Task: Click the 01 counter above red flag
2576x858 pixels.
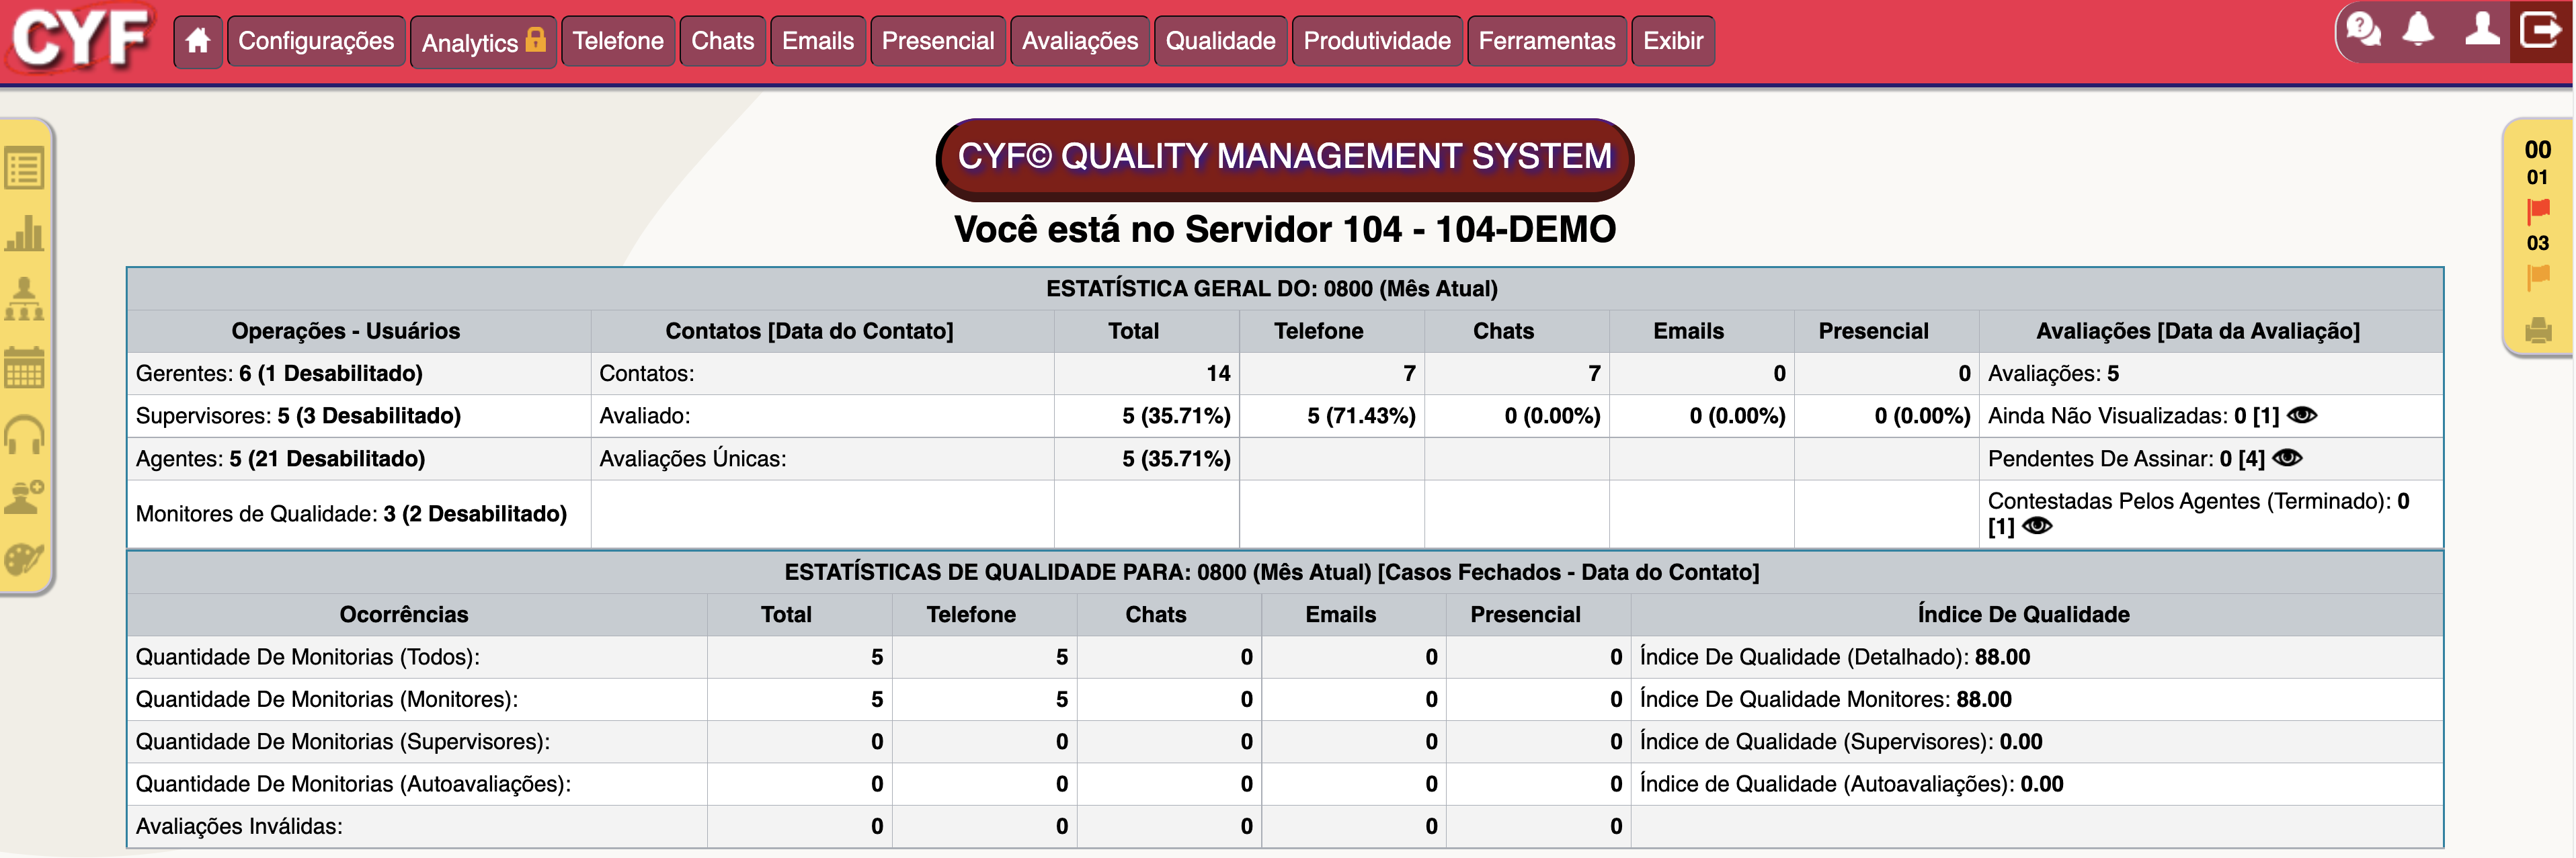Action: click(x=2538, y=178)
